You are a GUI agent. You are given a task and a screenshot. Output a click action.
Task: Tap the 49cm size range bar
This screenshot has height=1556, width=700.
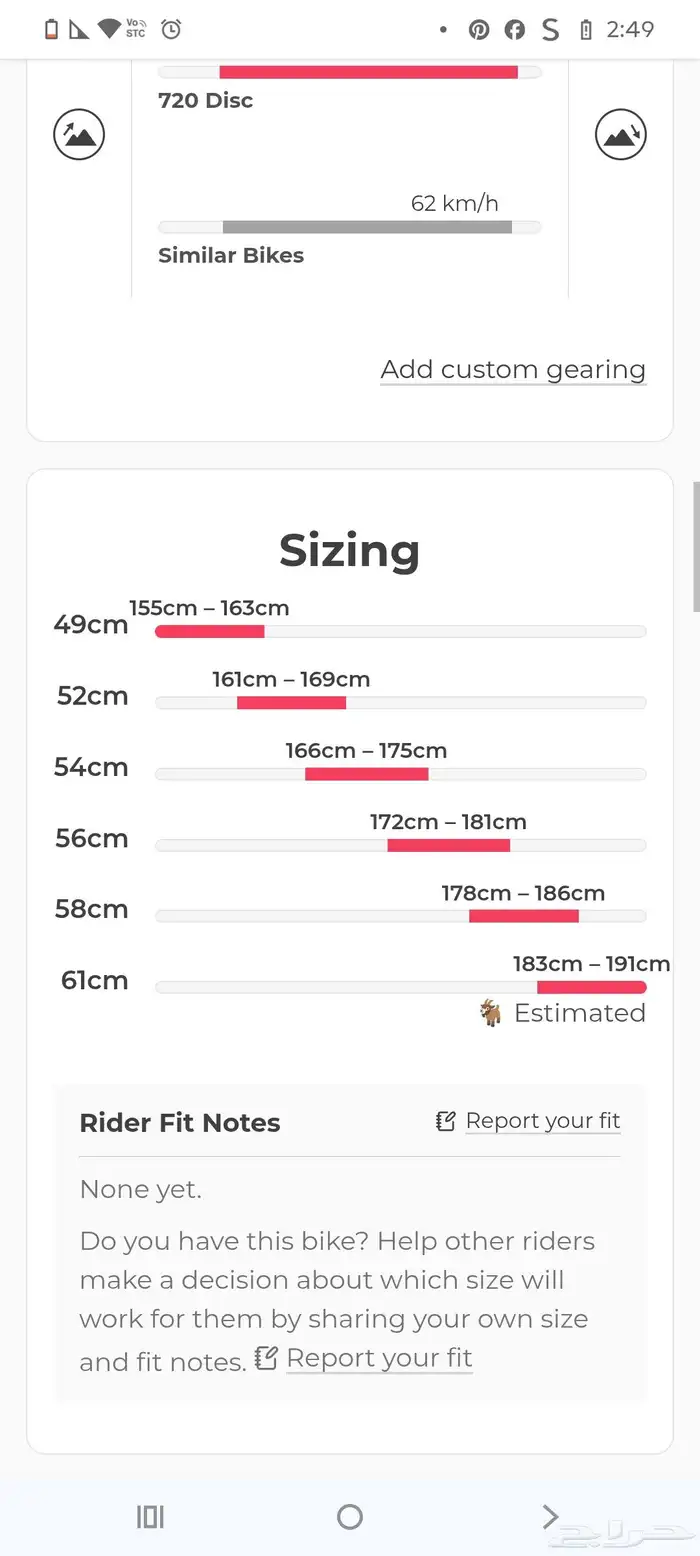(x=210, y=631)
